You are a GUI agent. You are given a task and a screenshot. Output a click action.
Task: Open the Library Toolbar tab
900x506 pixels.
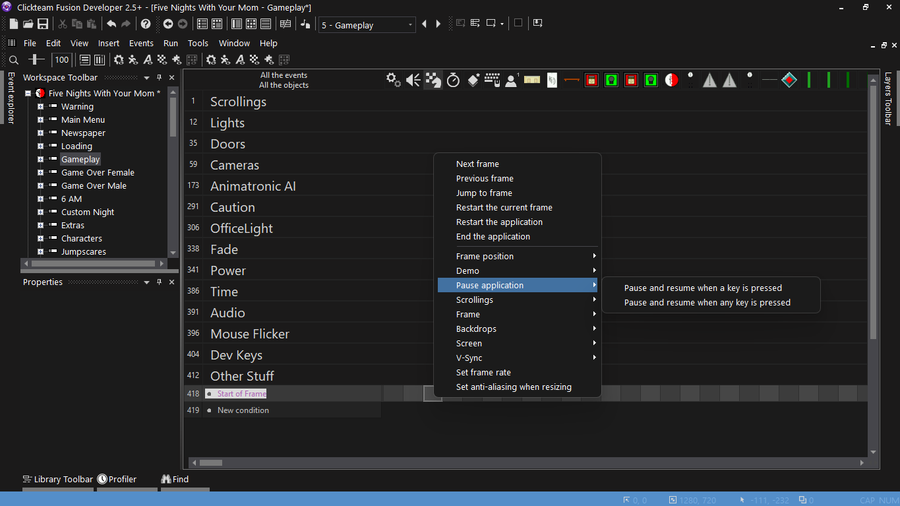click(57, 480)
